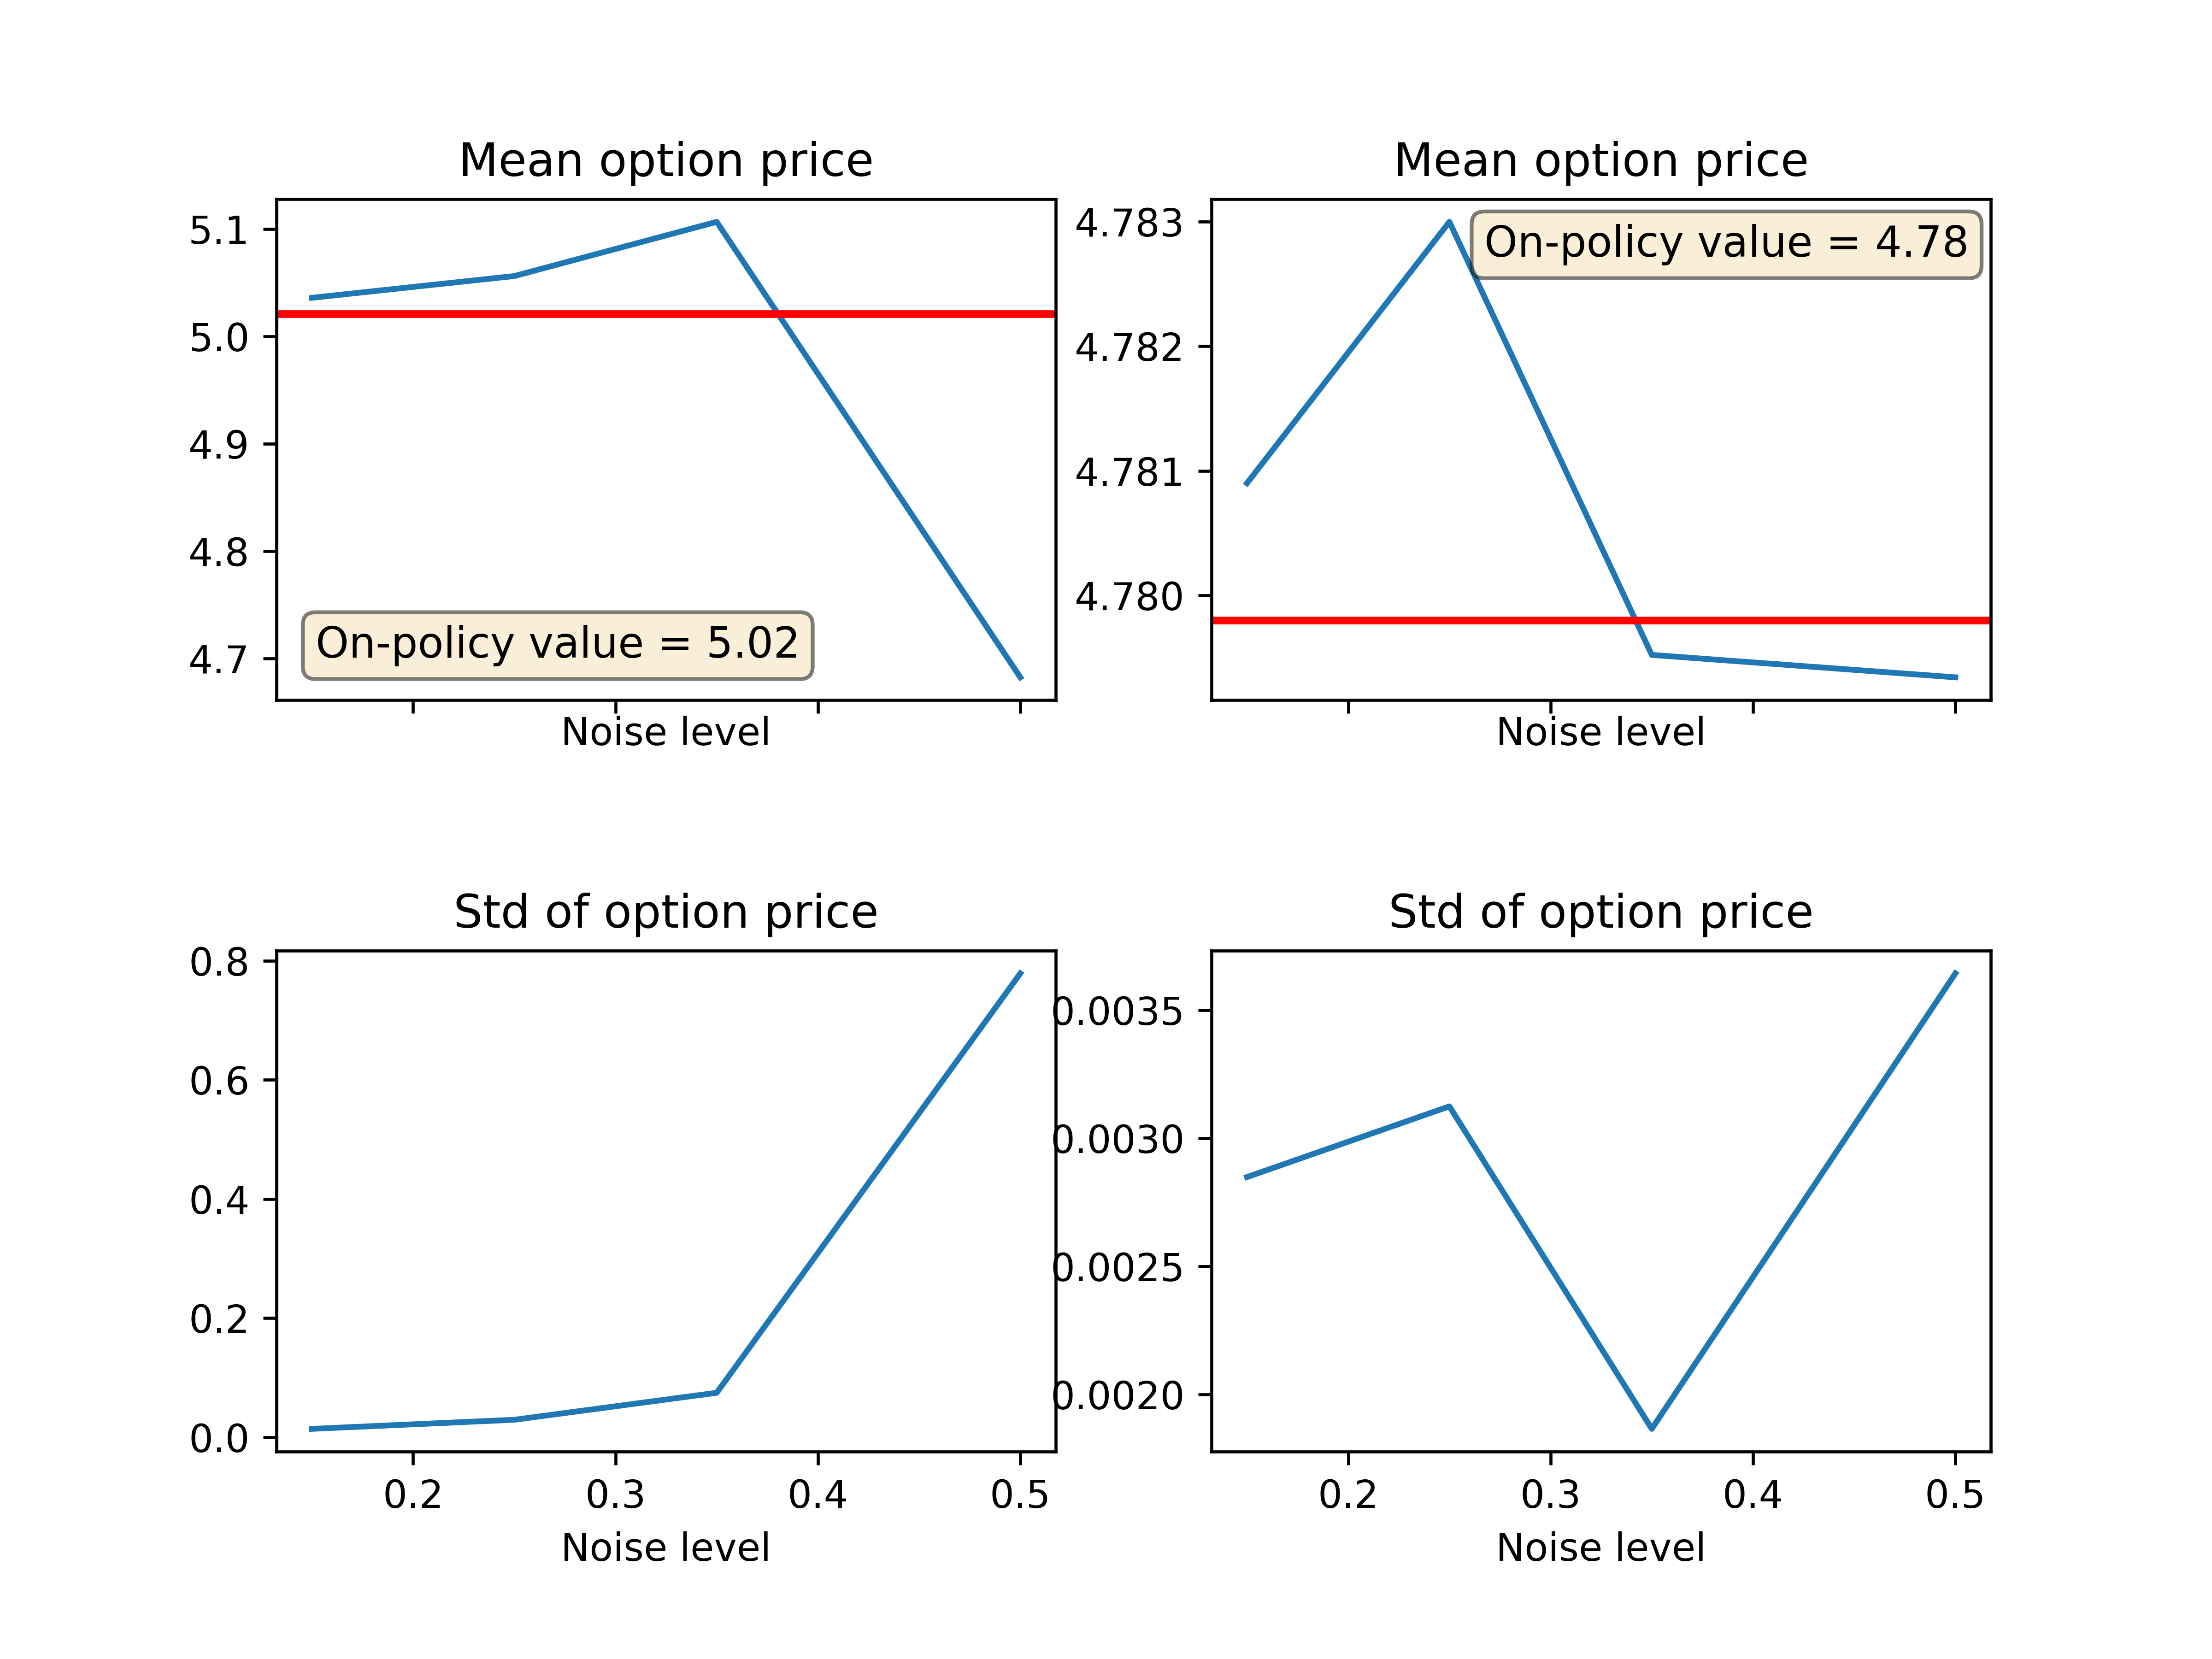
Task: Click the 'On-policy value = 4.78' annotation box
Action: (x=1725, y=243)
